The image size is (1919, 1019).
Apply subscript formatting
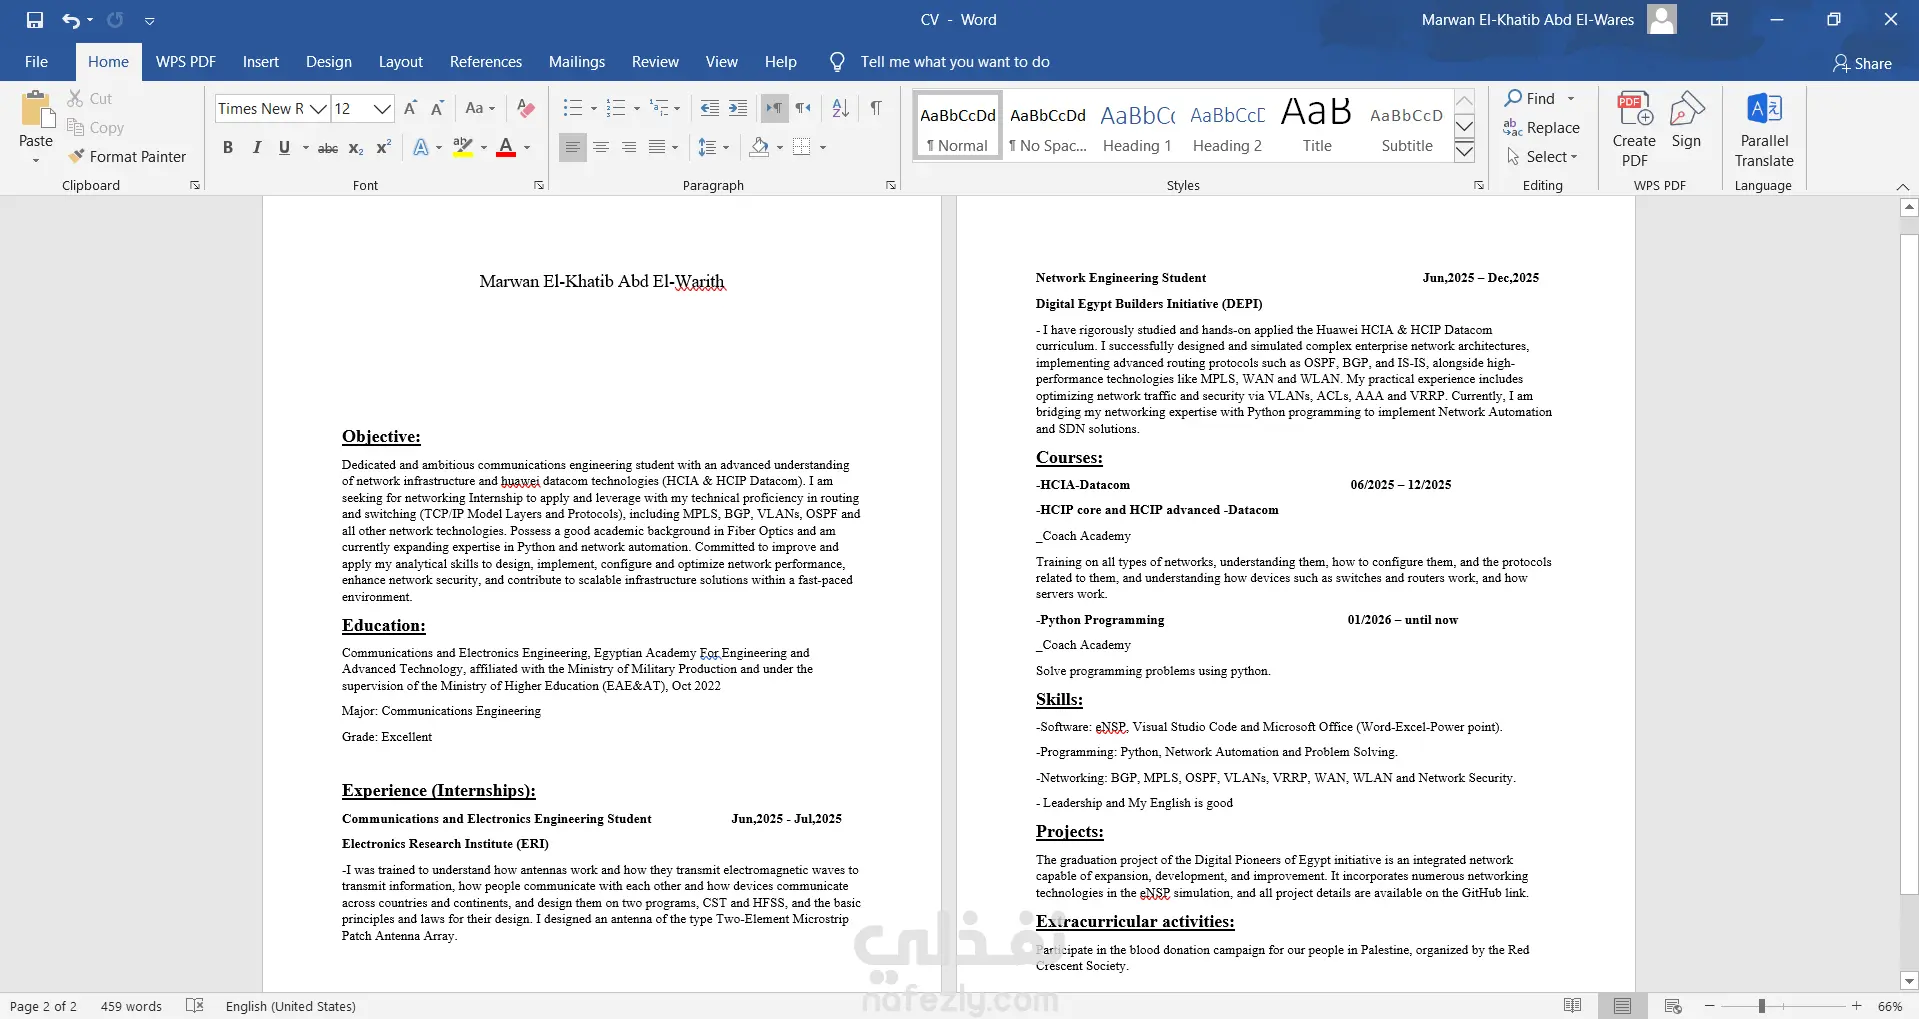(x=356, y=148)
